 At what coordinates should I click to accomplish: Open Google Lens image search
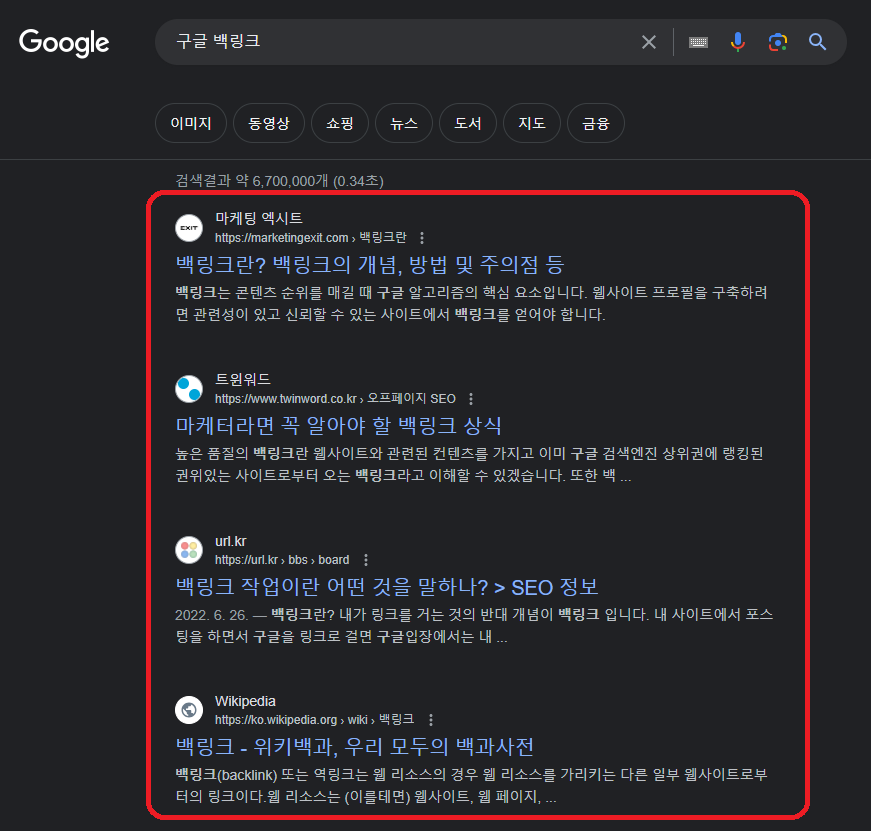(778, 41)
